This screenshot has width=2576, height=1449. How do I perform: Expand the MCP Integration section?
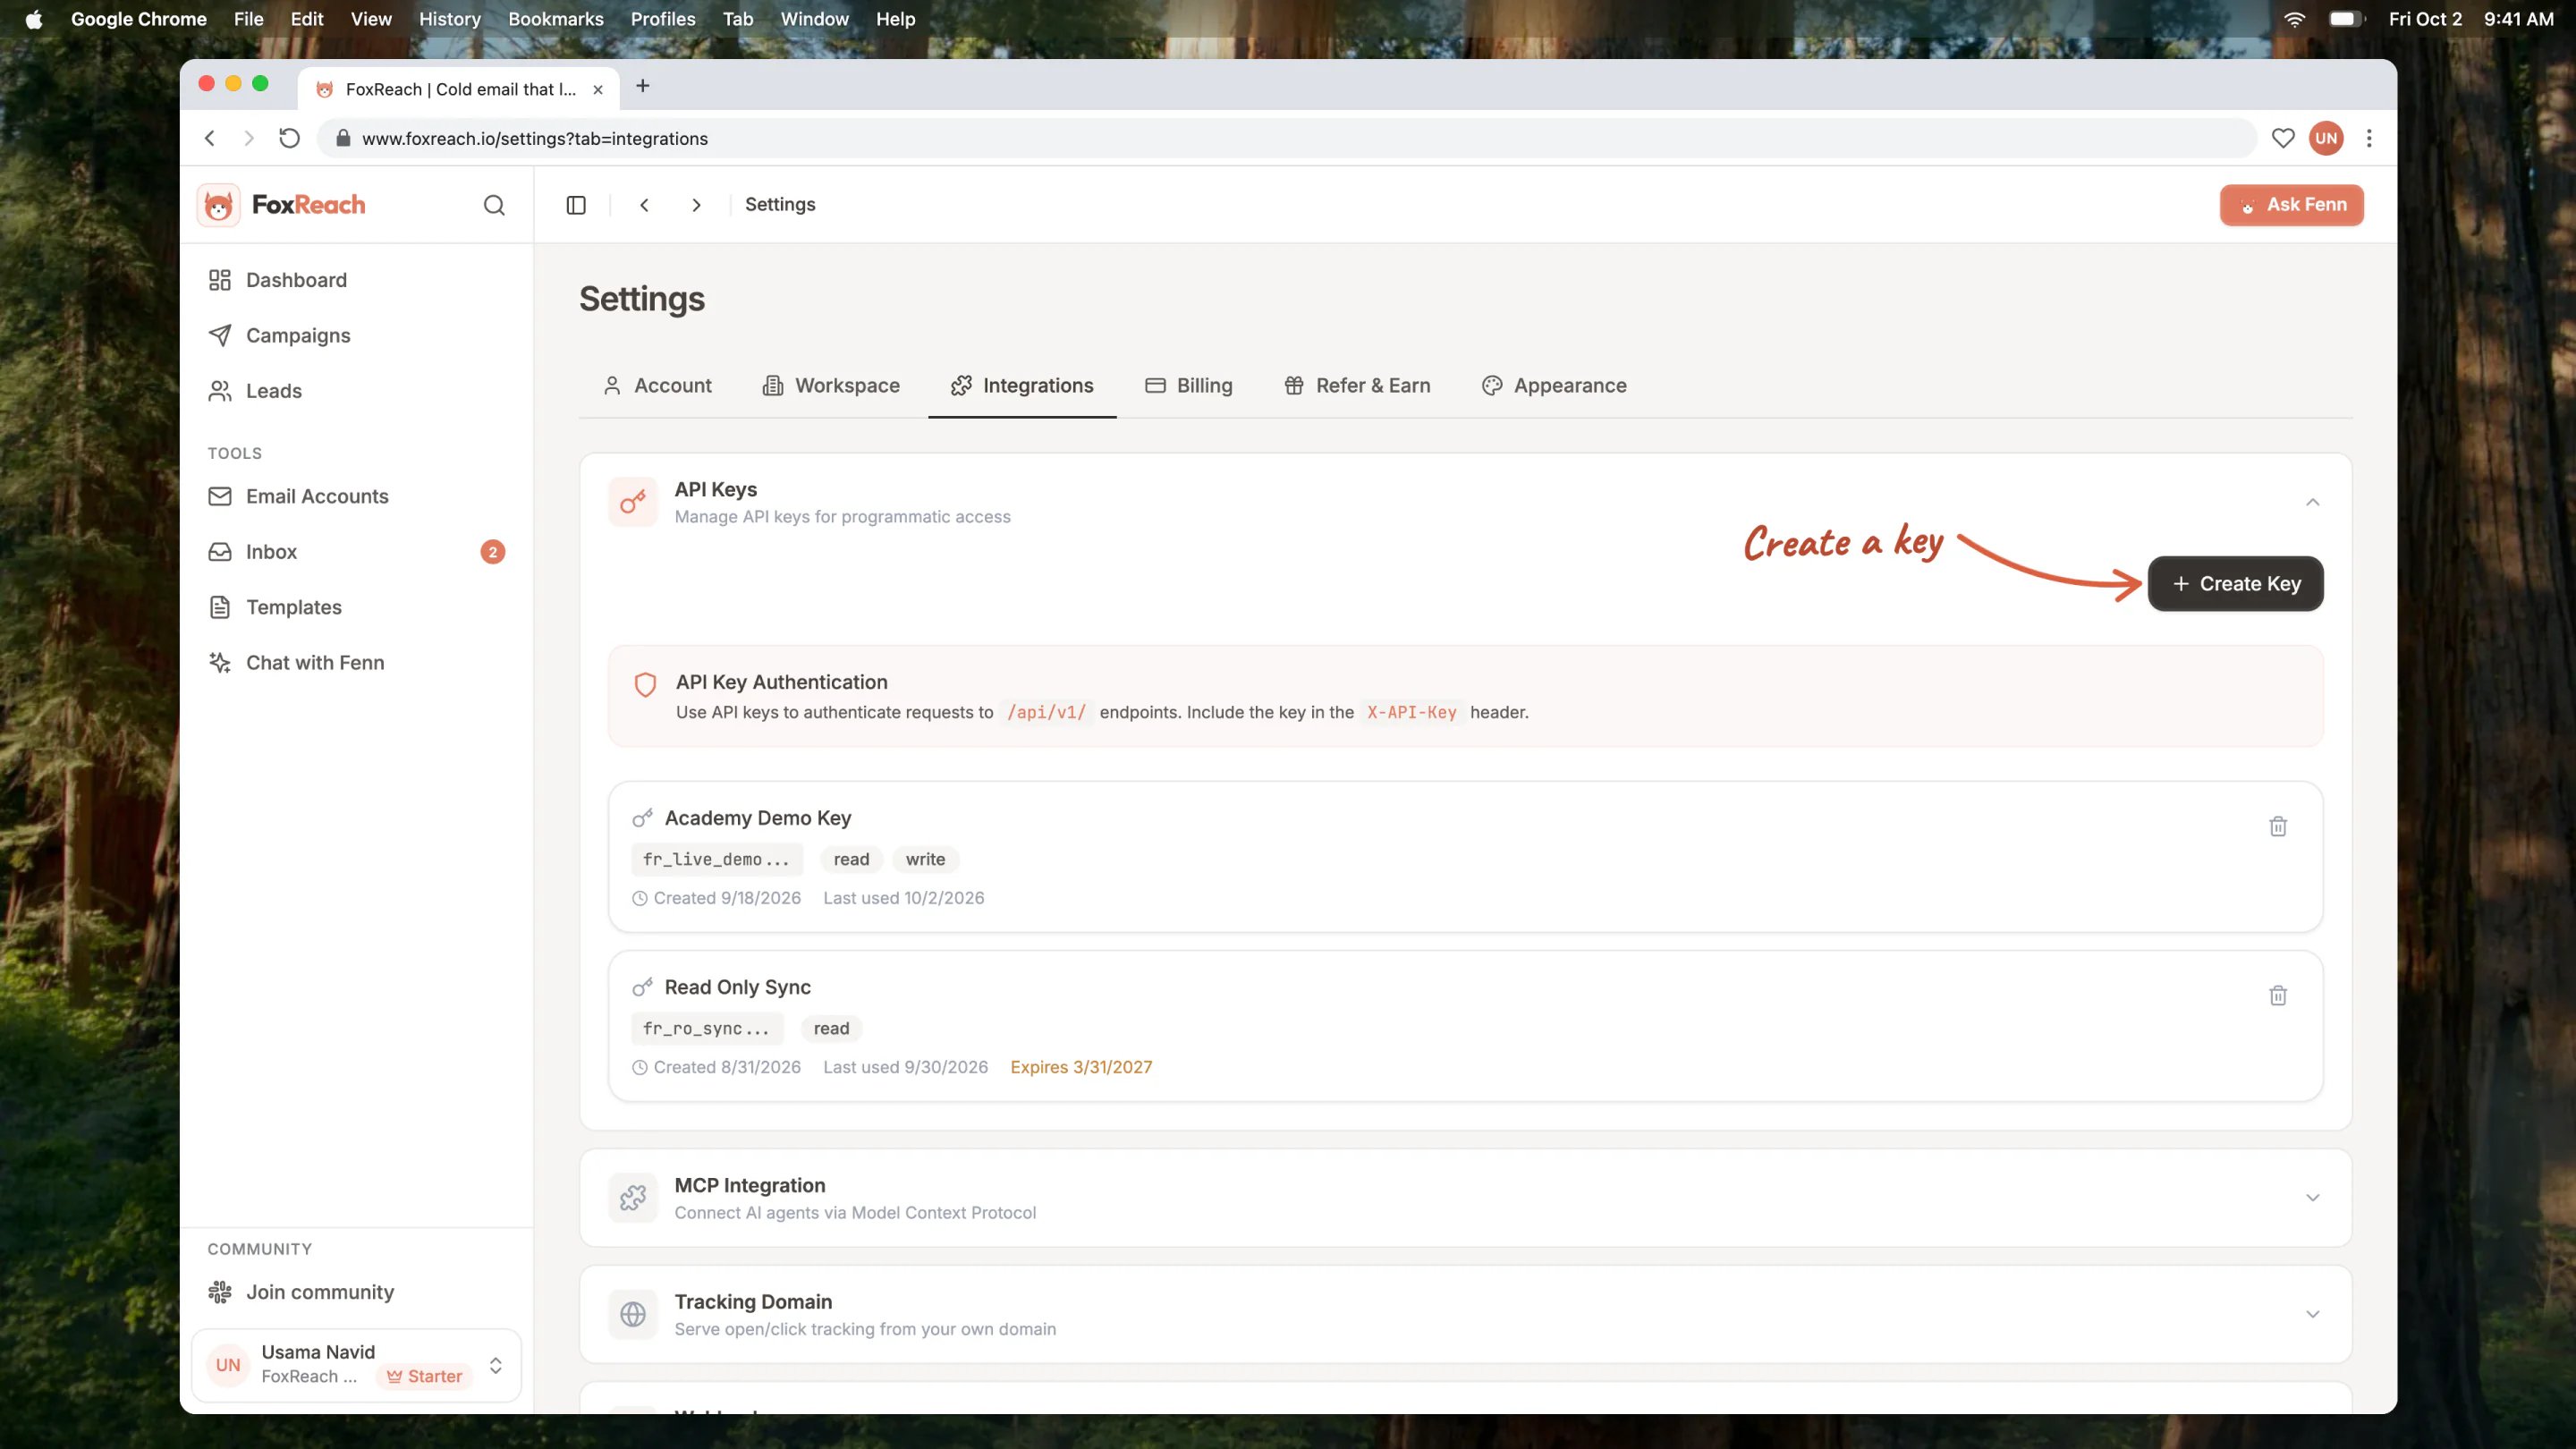[x=2312, y=1198]
